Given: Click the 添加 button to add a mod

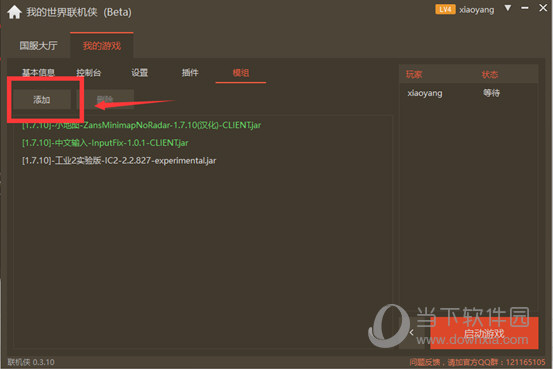Looking at the screenshot, I should pos(42,99).
